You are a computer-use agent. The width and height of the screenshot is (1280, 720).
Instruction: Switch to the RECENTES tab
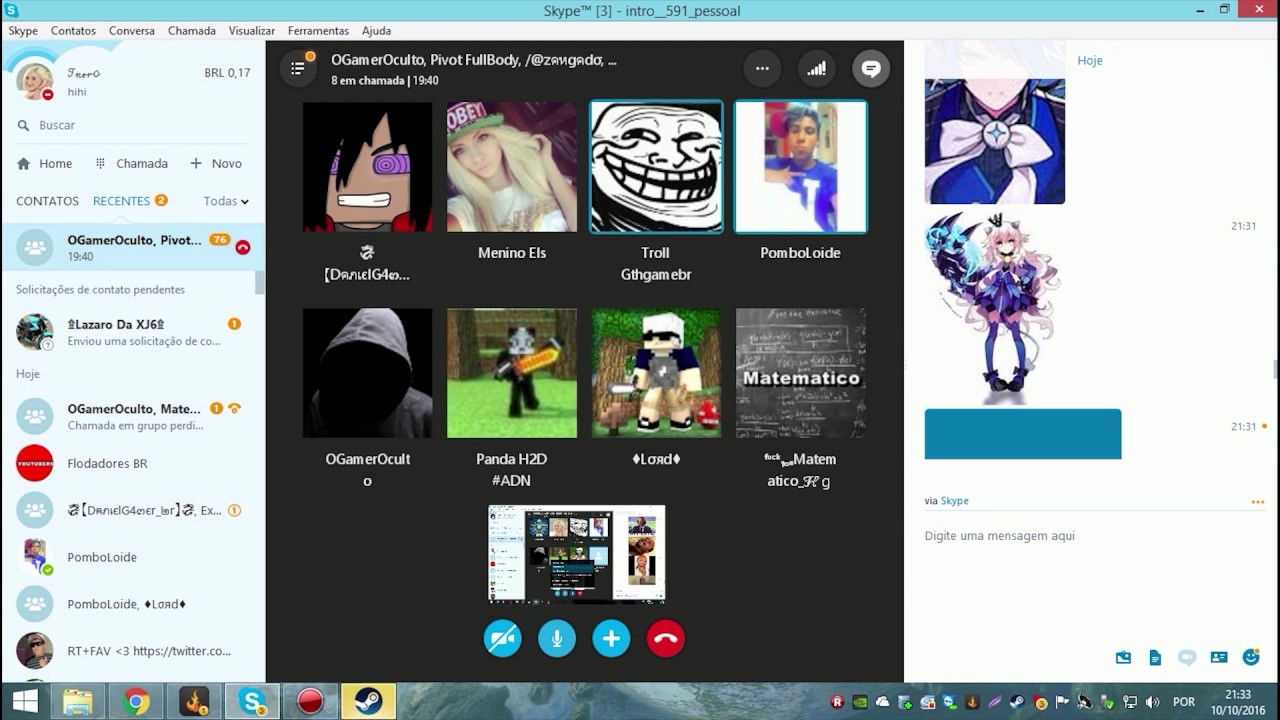click(x=121, y=201)
